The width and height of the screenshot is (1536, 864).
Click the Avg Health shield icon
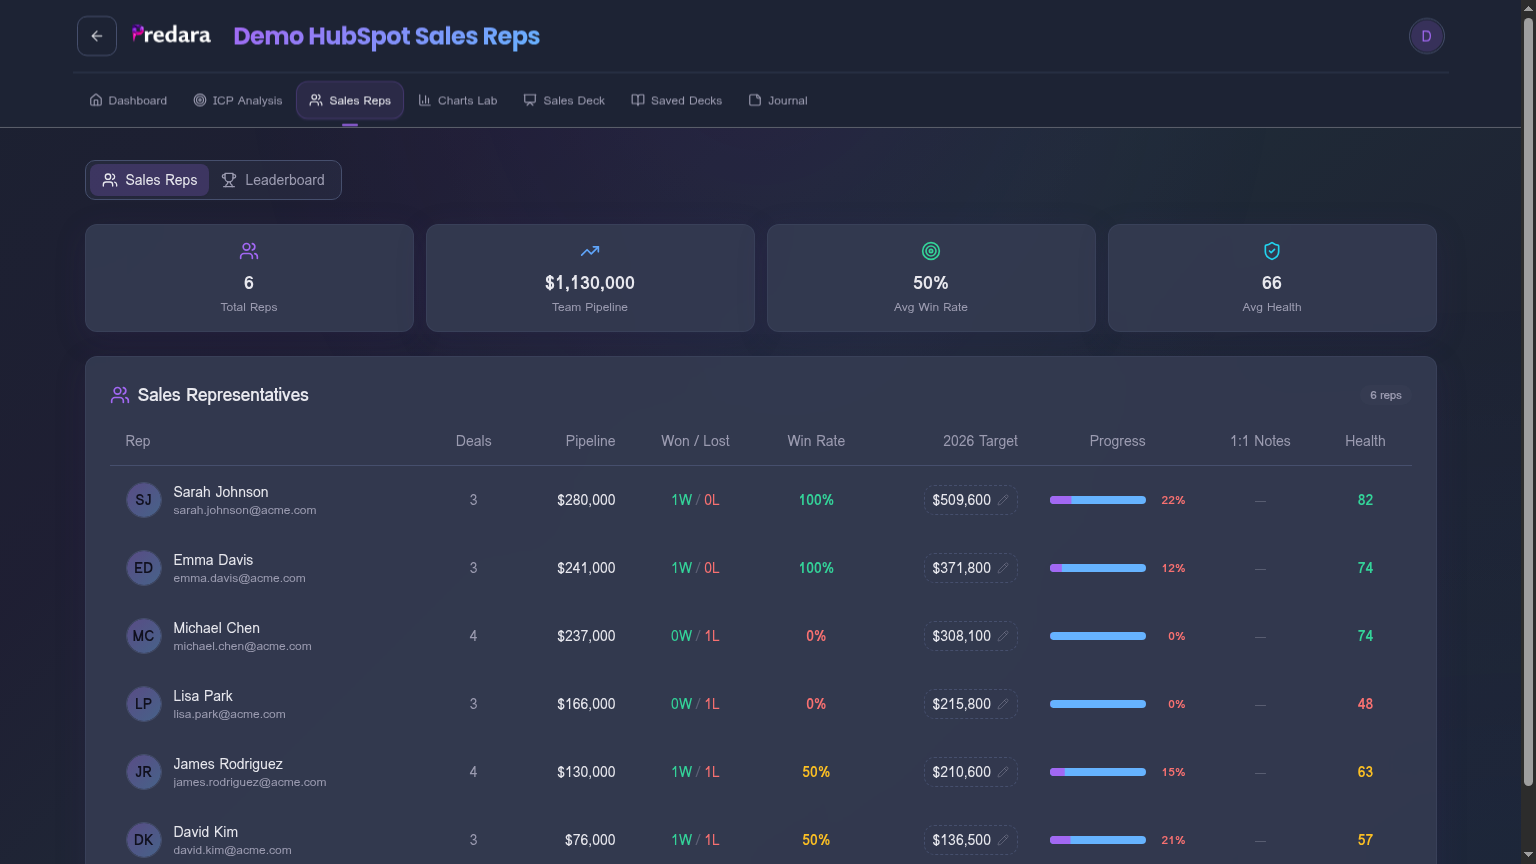pyautogui.click(x=1272, y=251)
